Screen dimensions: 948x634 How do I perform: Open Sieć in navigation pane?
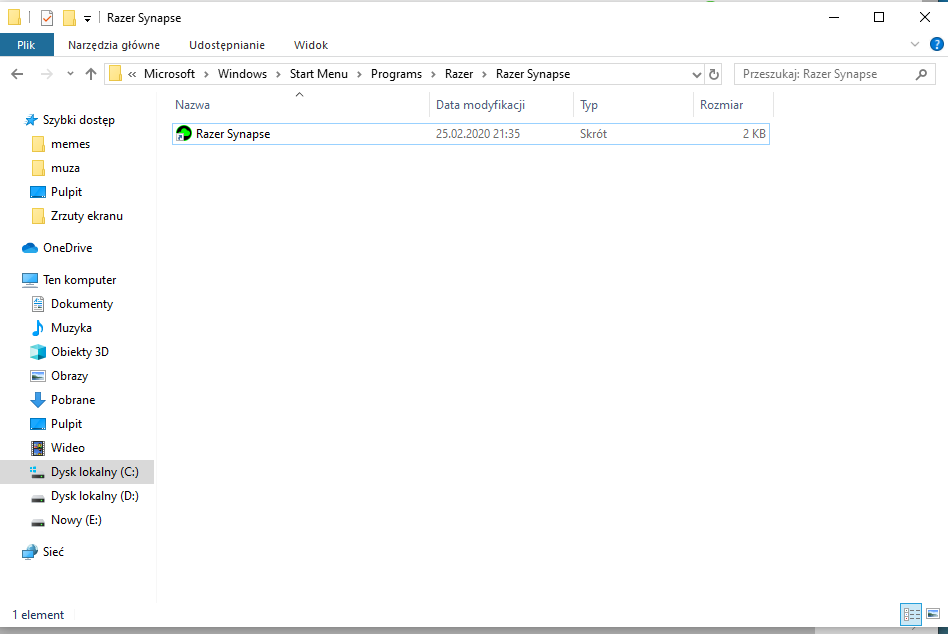53,552
